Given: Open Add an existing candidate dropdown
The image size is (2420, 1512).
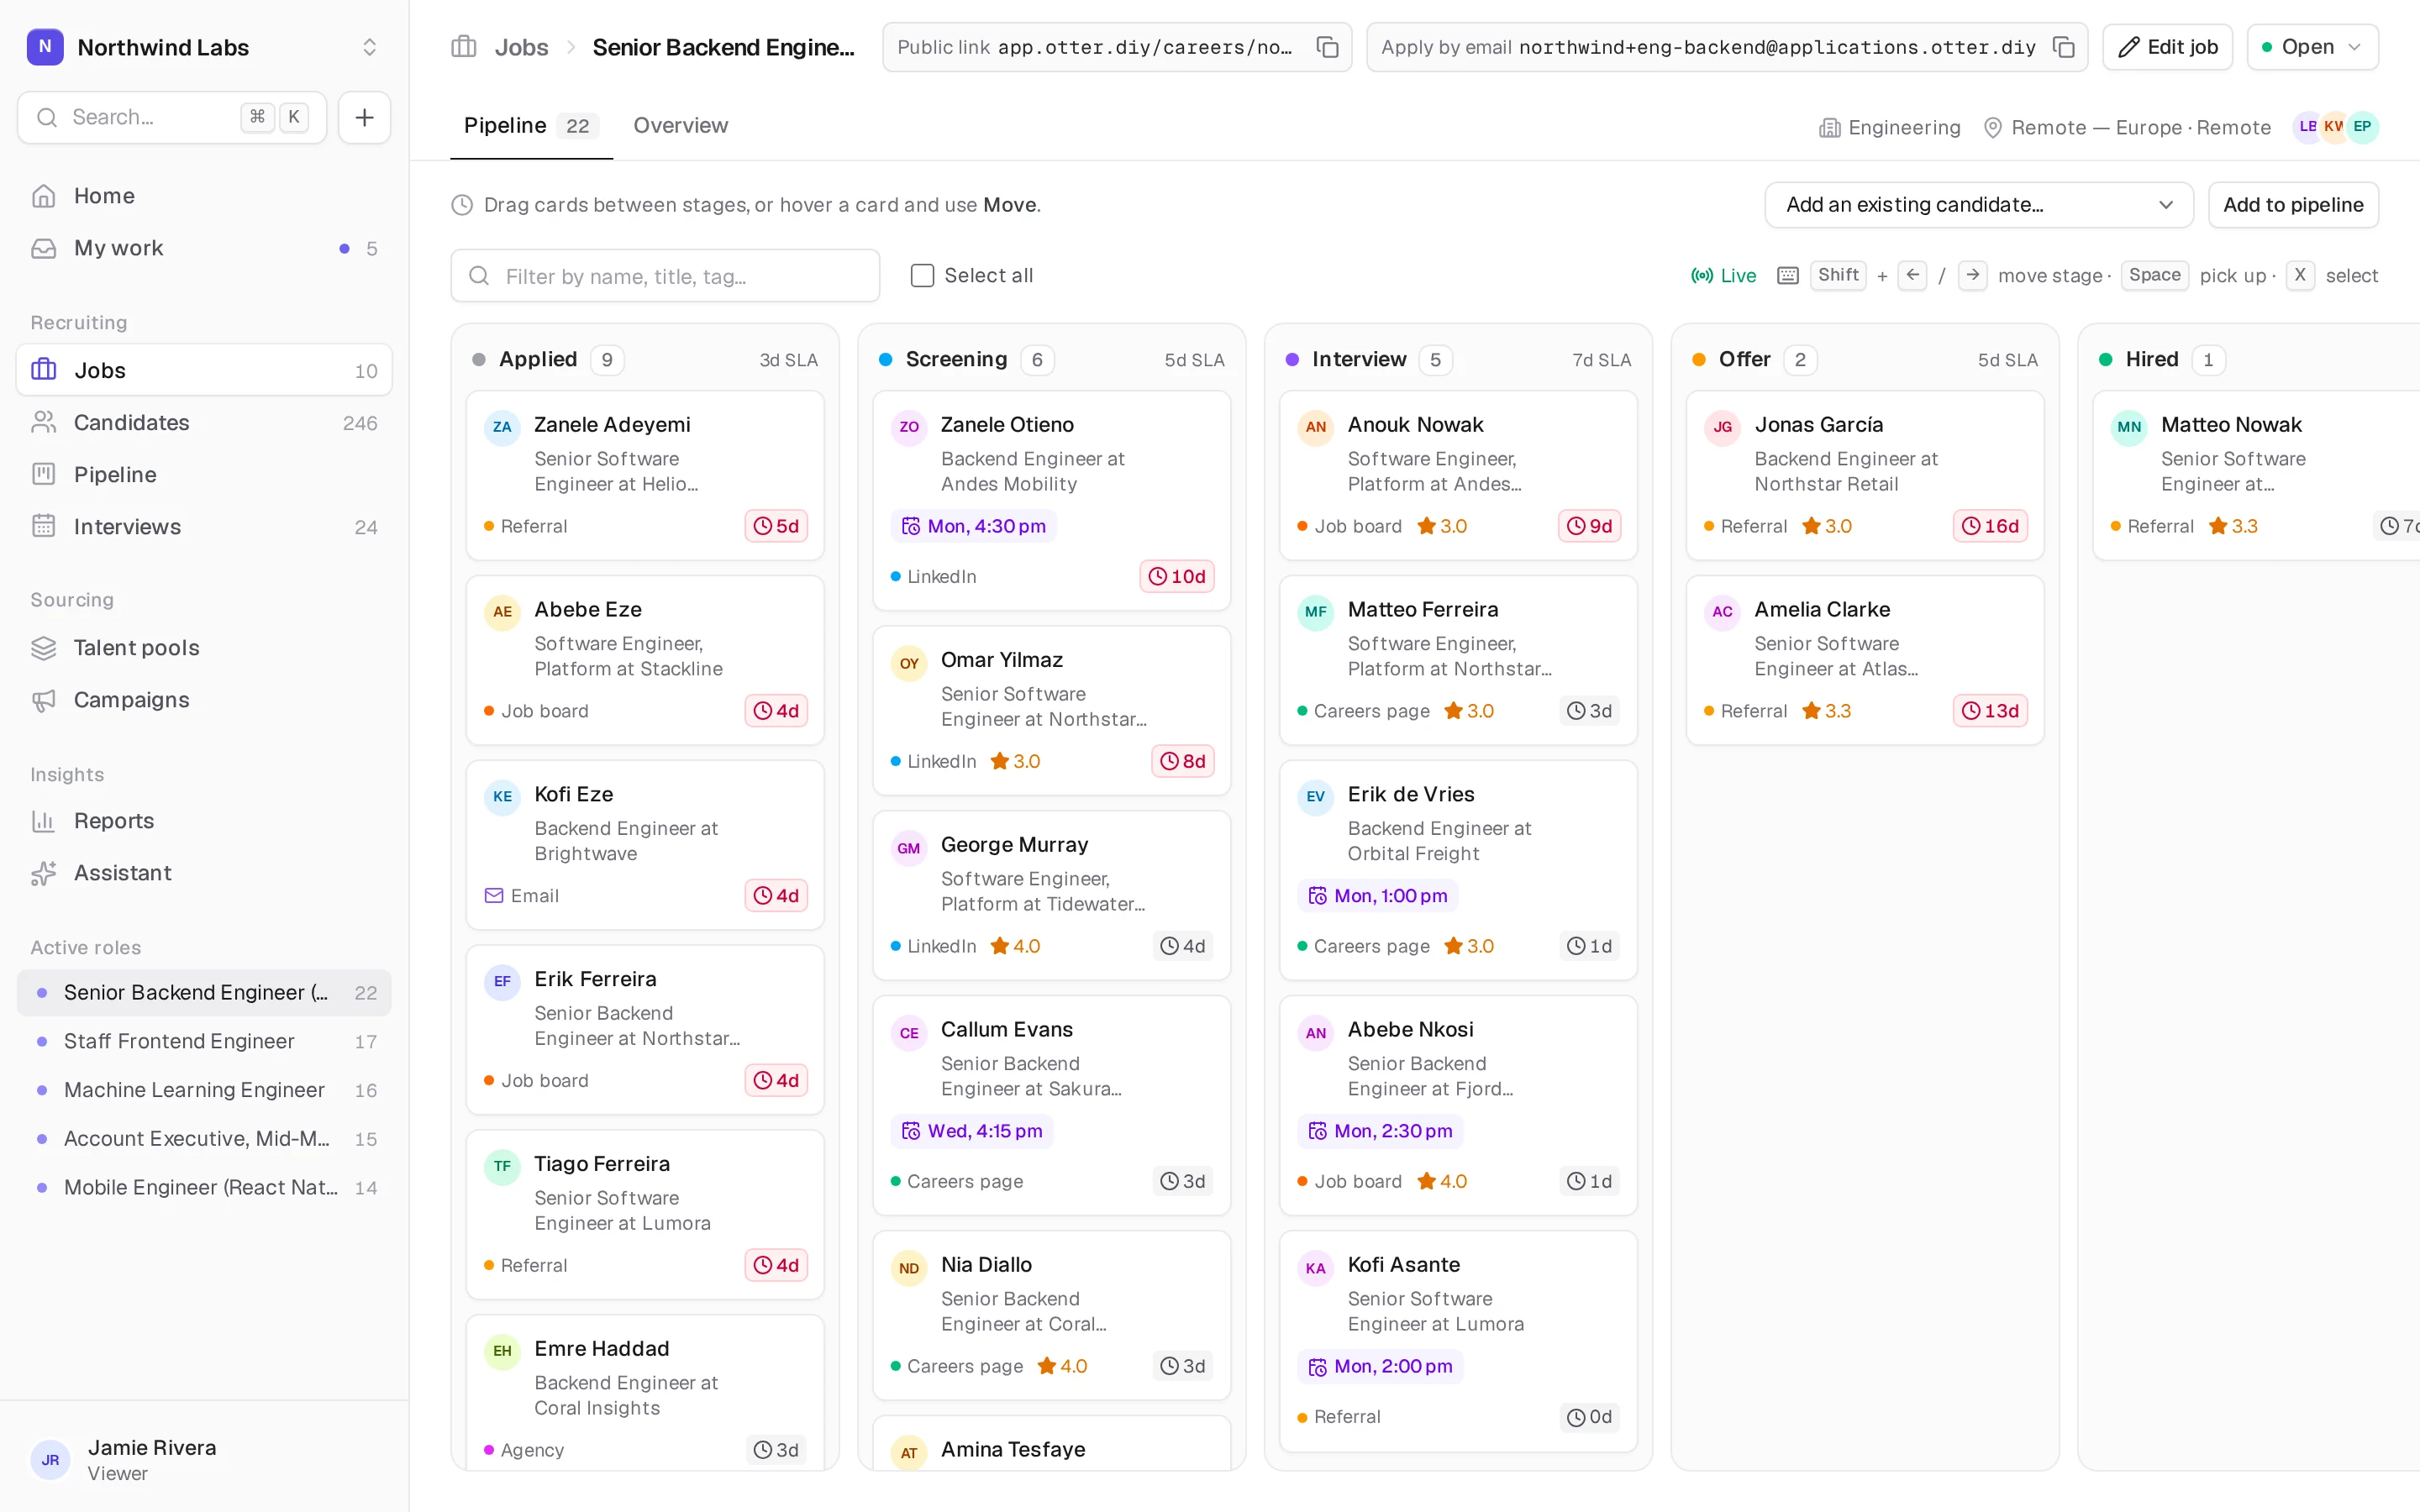Looking at the screenshot, I should point(1978,205).
